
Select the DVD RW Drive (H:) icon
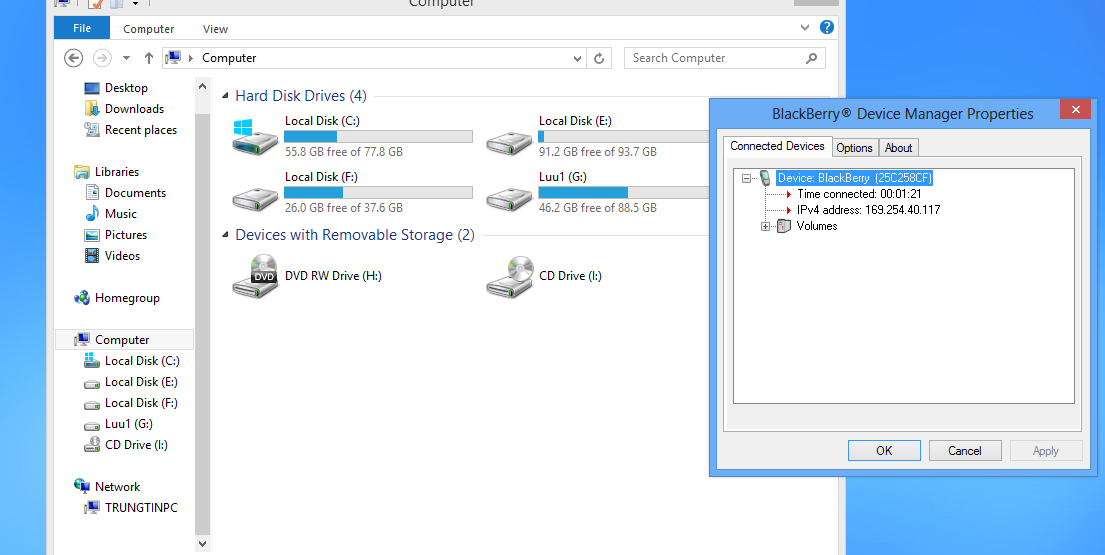(255, 276)
